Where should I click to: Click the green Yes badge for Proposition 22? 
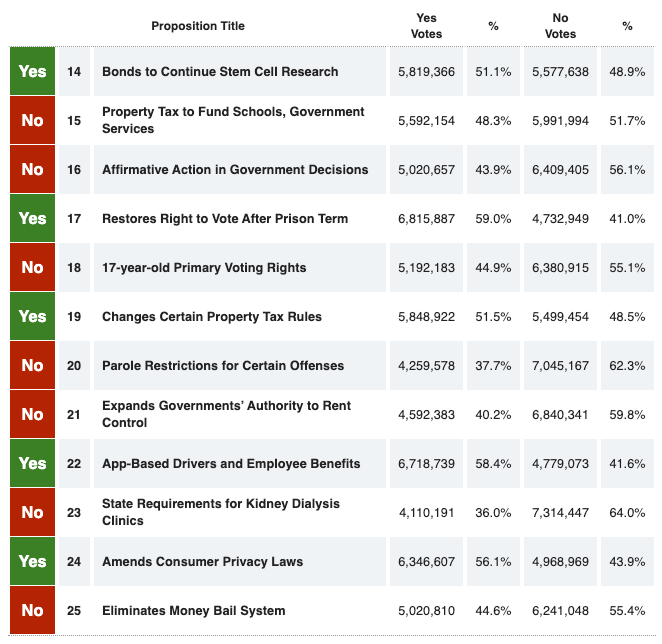32,463
